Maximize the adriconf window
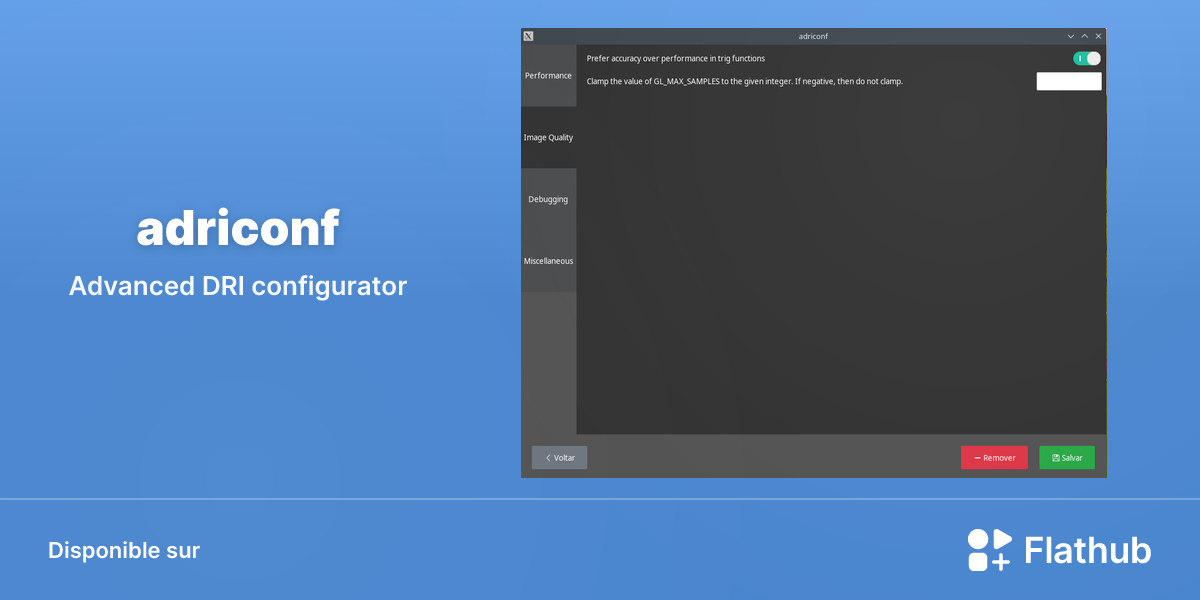This screenshot has height=600, width=1200. (1085, 36)
